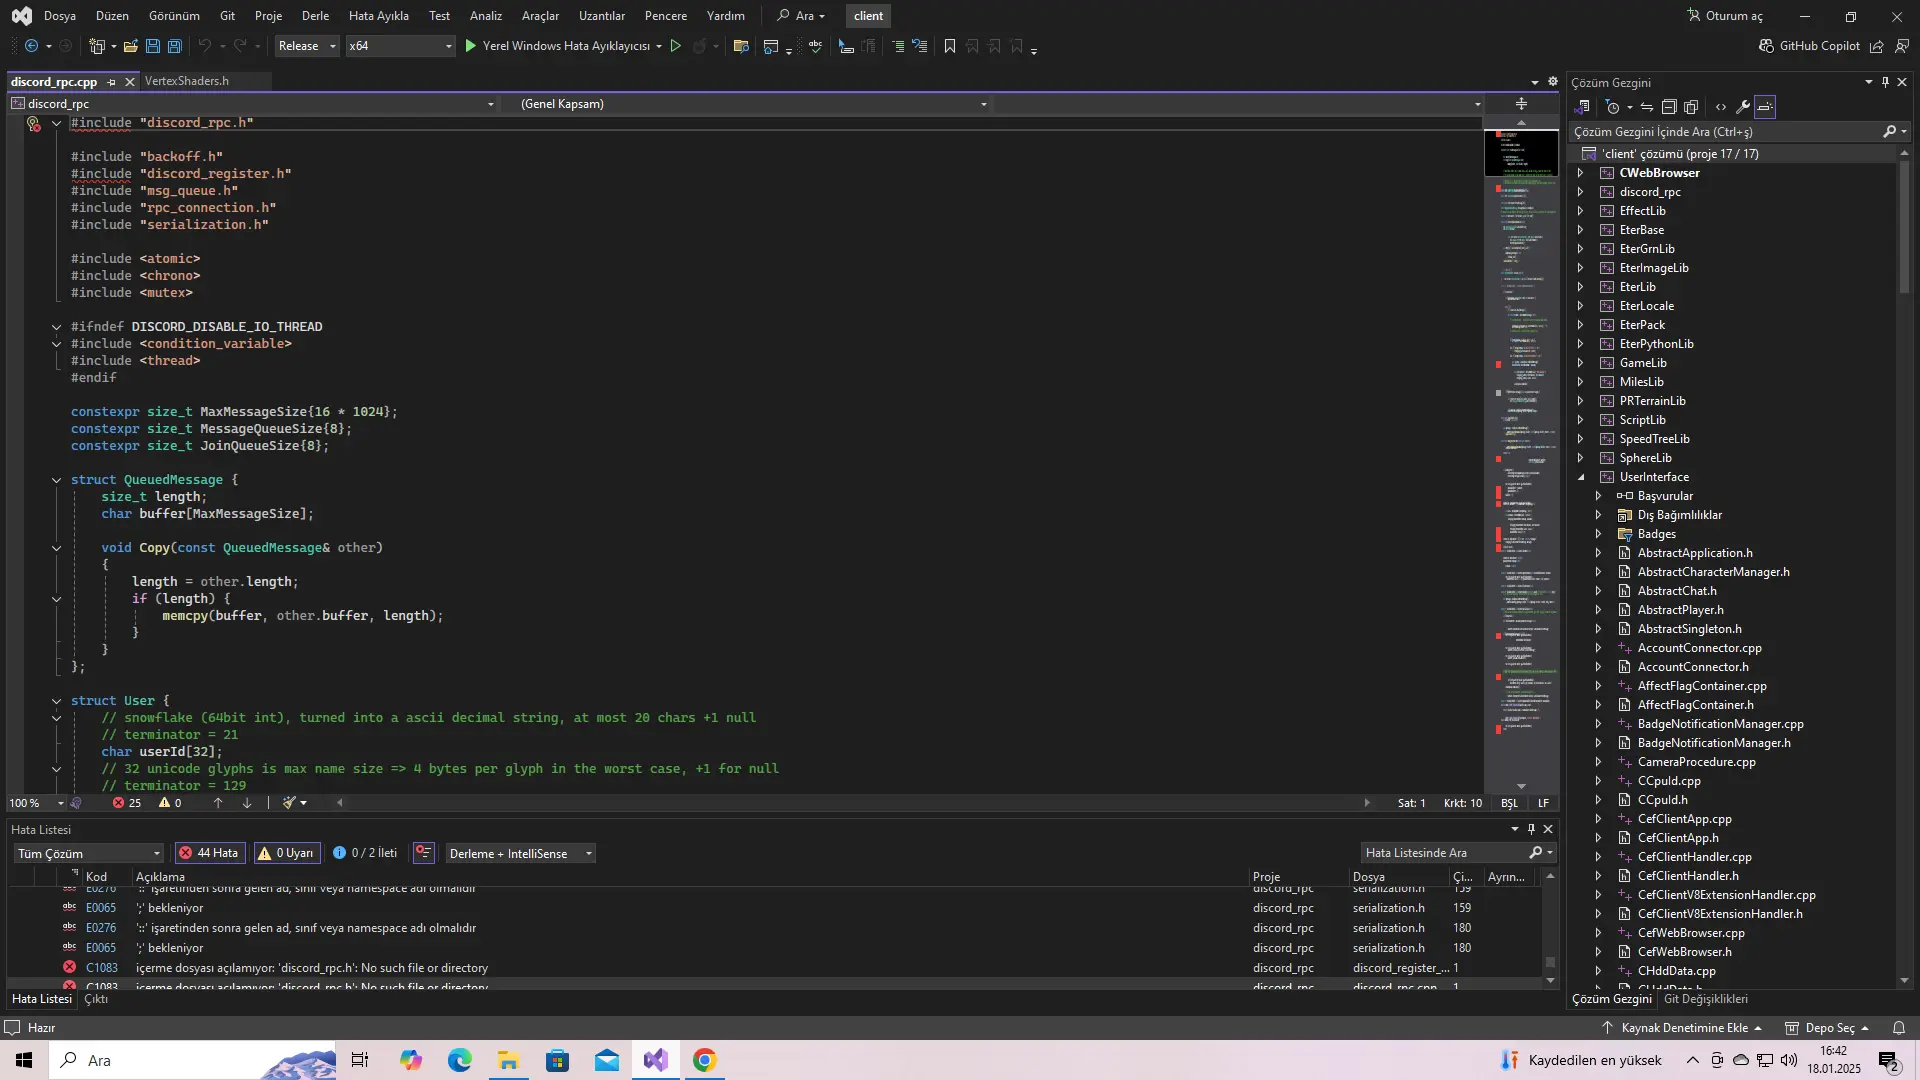Click the bookmark toggle icon in toolbar
Viewport: 1920px width, 1080px height.
pos(949,46)
